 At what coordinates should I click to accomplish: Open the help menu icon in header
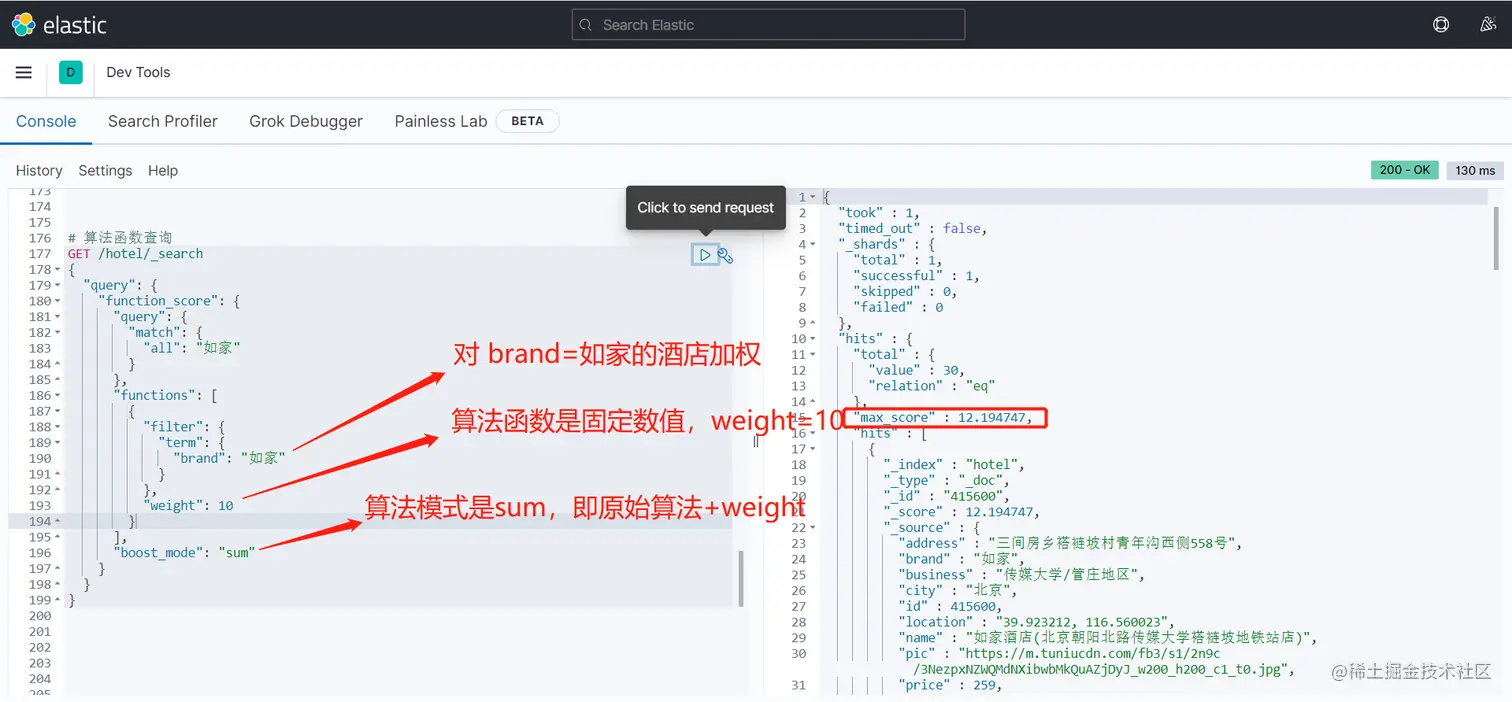pos(1441,25)
